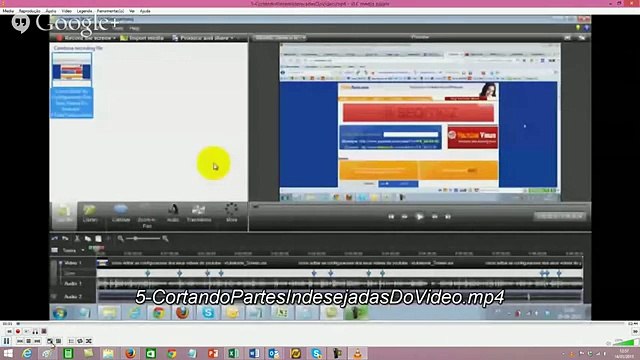Open the Áudio menu in VLC
This screenshot has height=360, width=640.
click(x=51, y=11)
